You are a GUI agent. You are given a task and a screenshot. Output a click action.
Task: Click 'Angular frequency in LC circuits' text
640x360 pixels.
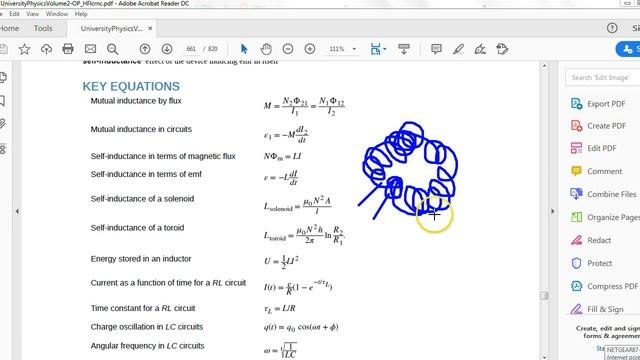tap(147, 346)
